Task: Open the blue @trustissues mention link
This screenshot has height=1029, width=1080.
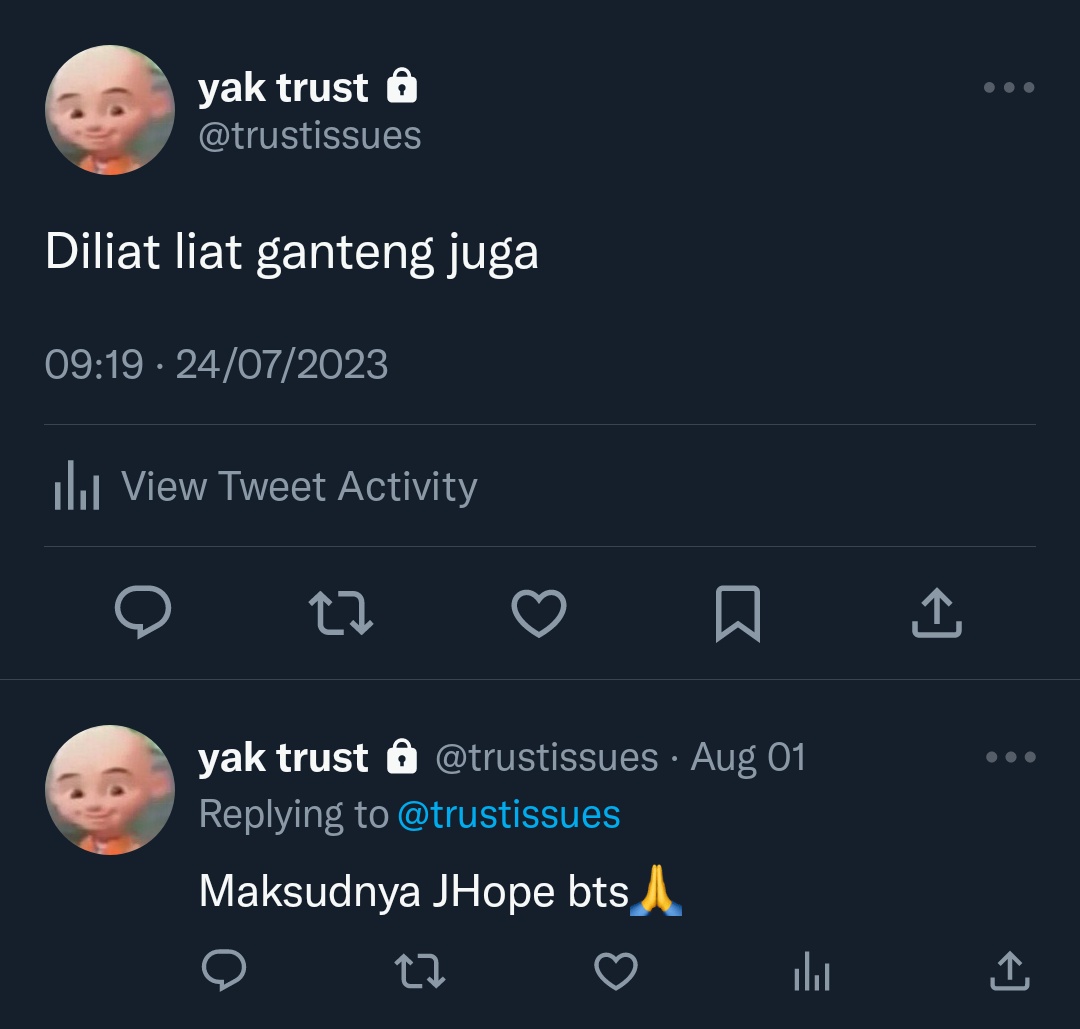Action: [x=509, y=815]
